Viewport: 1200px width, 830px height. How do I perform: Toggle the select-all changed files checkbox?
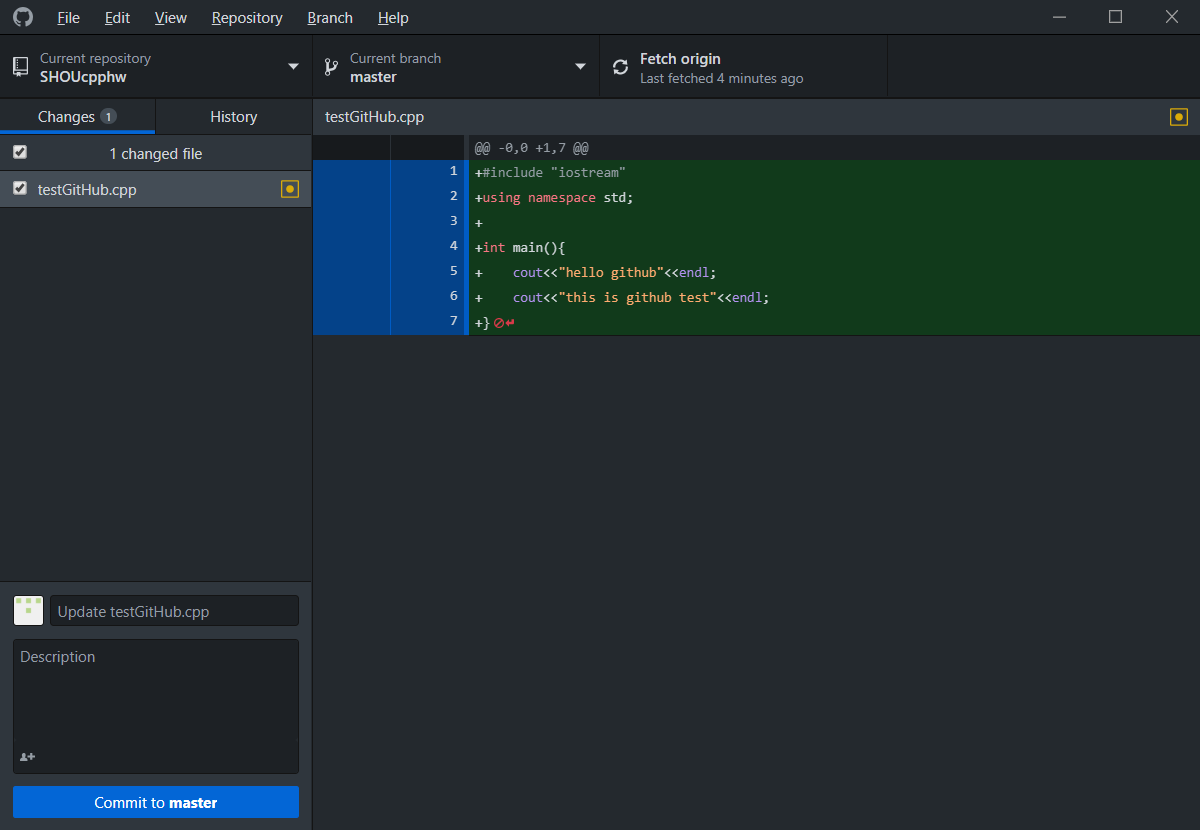coord(20,153)
